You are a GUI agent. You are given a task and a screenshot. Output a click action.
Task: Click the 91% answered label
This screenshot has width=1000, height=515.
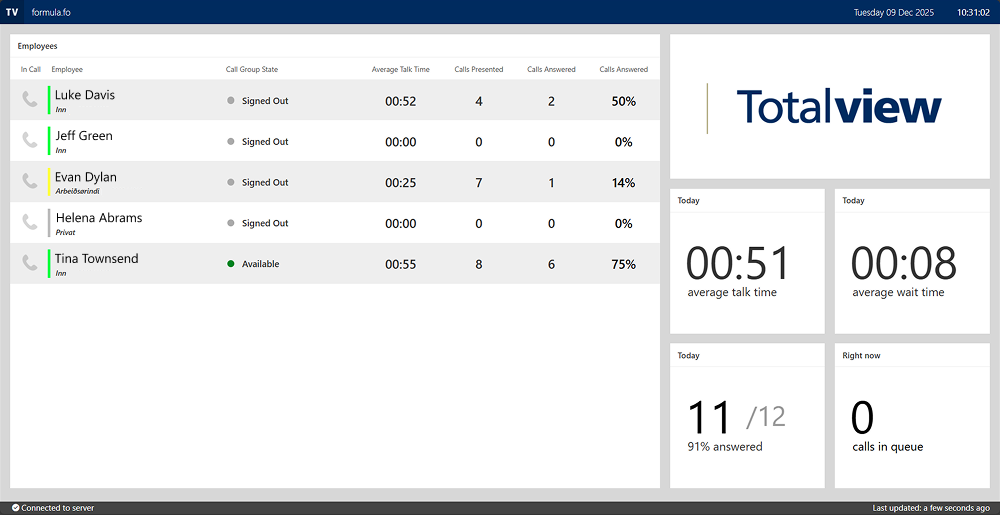pos(724,447)
